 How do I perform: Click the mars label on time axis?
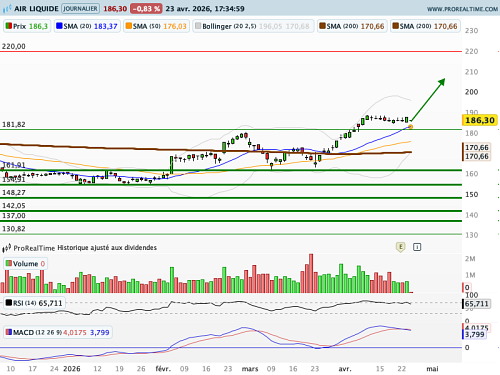tap(250, 369)
